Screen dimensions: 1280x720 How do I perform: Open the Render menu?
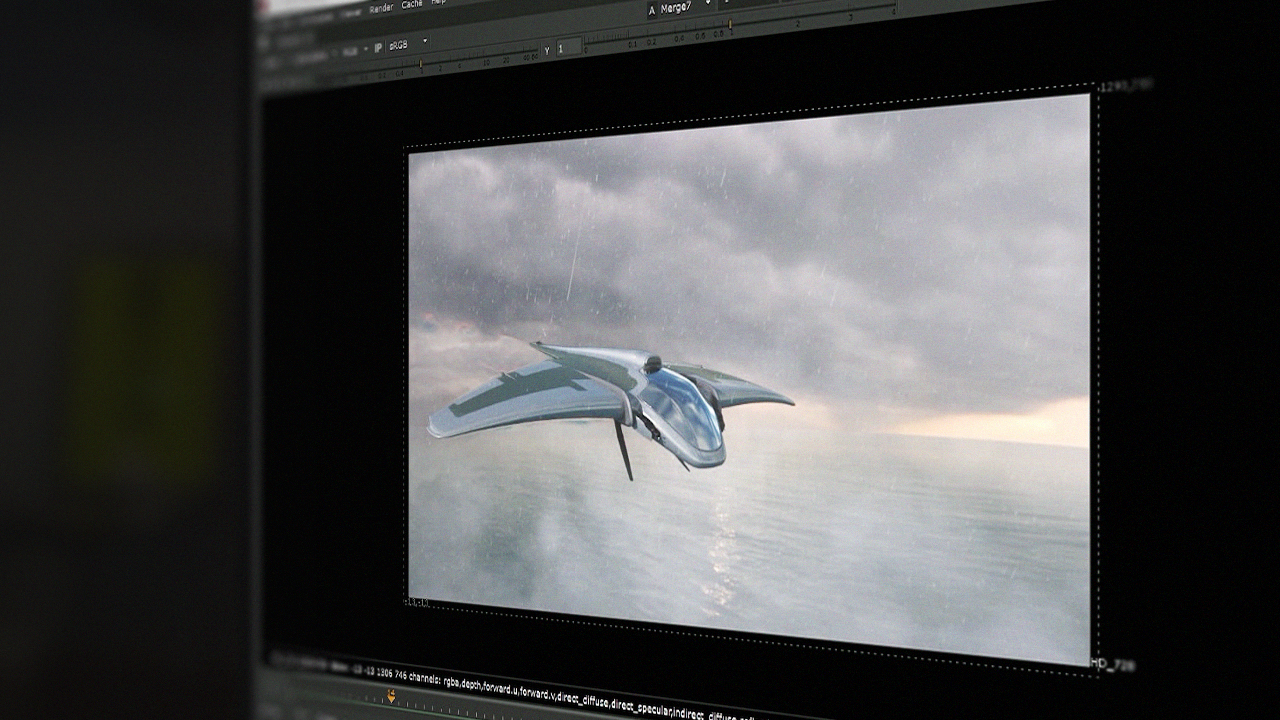coord(381,8)
